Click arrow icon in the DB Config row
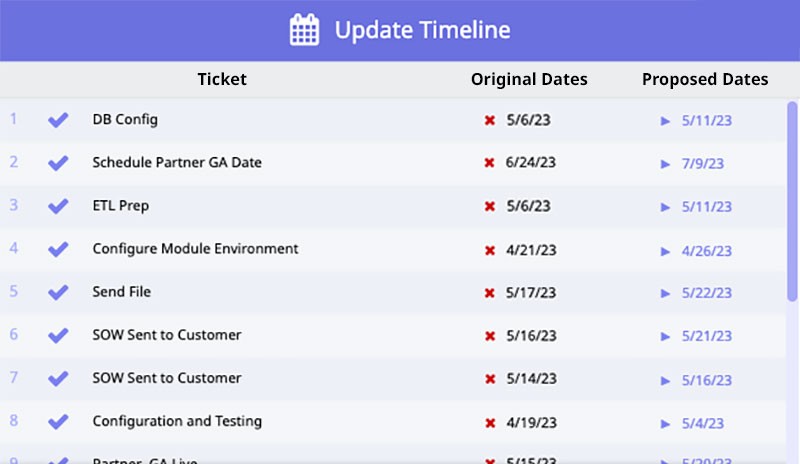This screenshot has width=800, height=464. [665, 121]
